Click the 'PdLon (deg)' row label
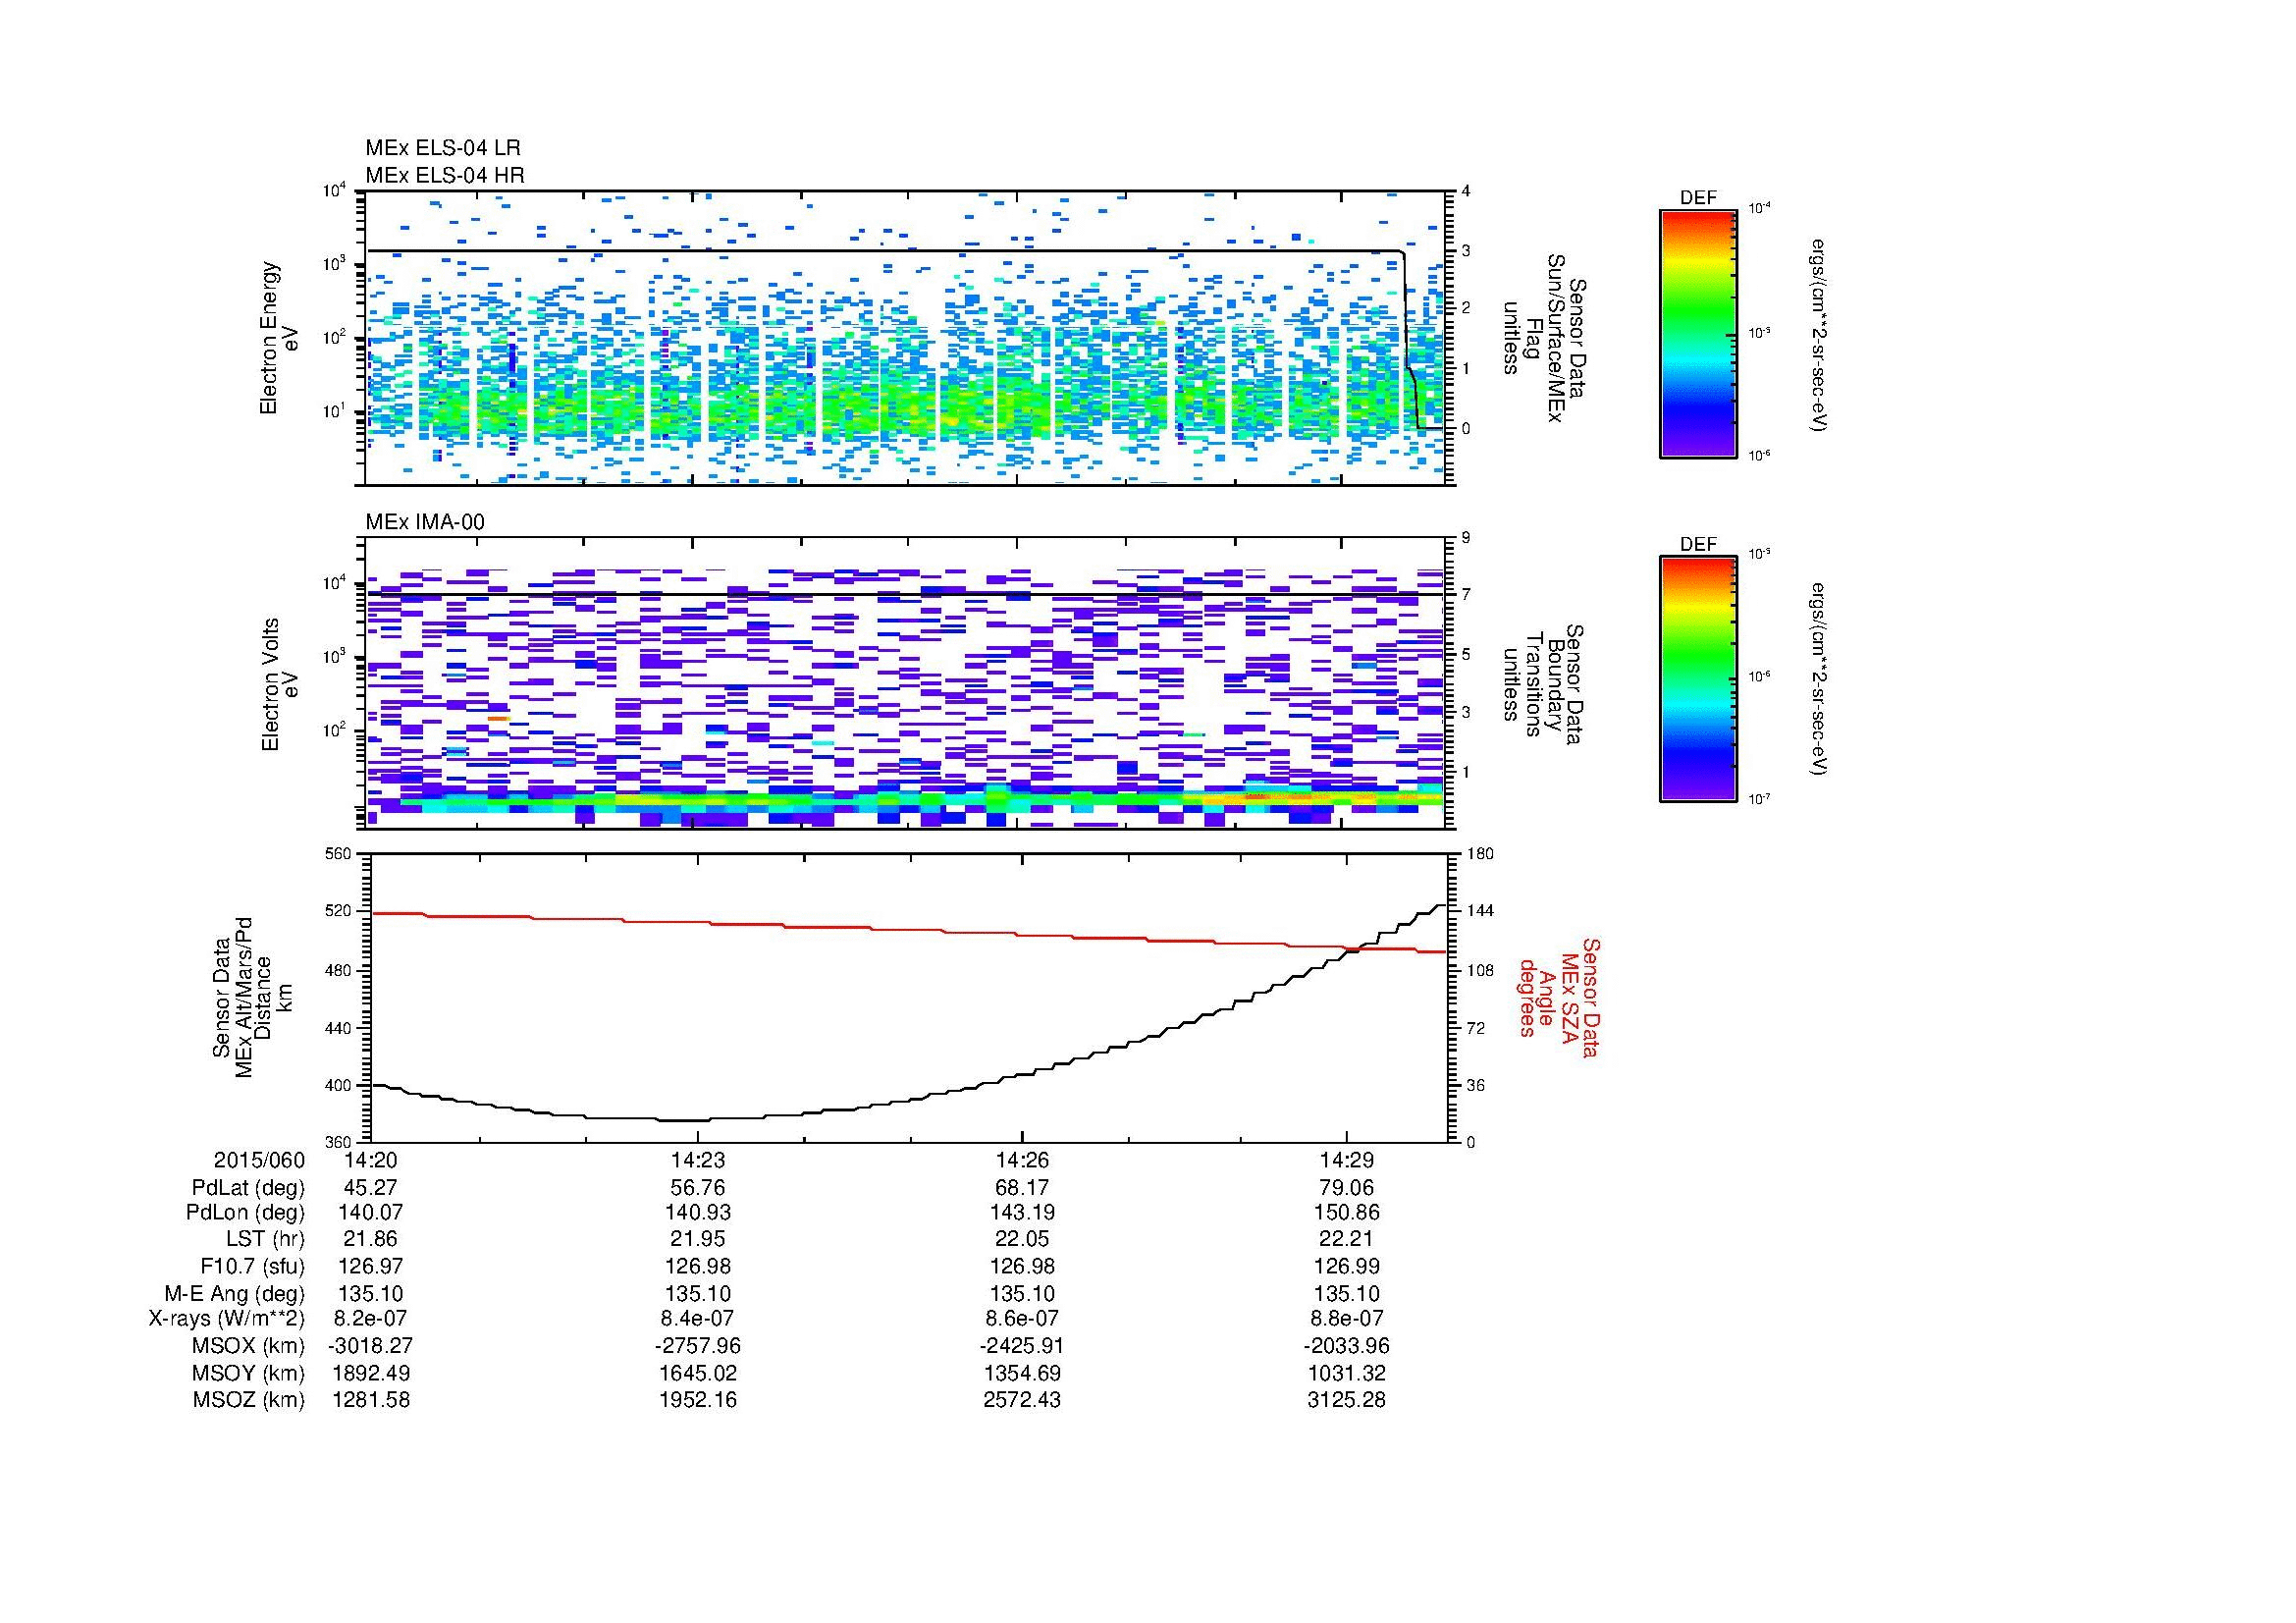This screenshot has width=2296, height=1623. [246, 1213]
